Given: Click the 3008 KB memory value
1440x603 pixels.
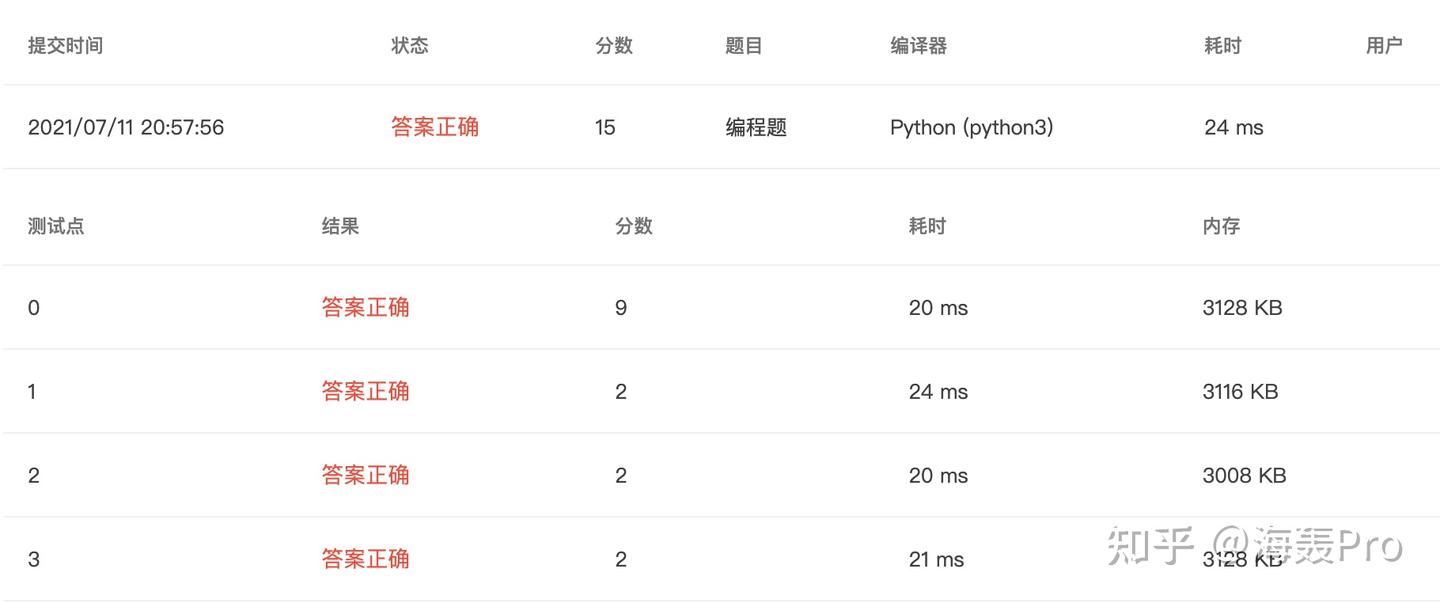Looking at the screenshot, I should (1244, 475).
